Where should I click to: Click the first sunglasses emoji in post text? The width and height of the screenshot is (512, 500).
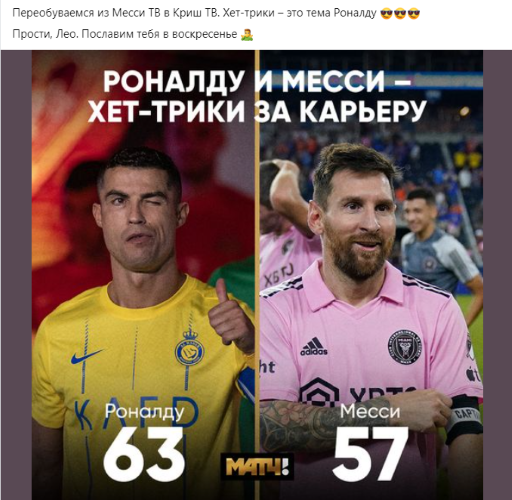(386, 14)
